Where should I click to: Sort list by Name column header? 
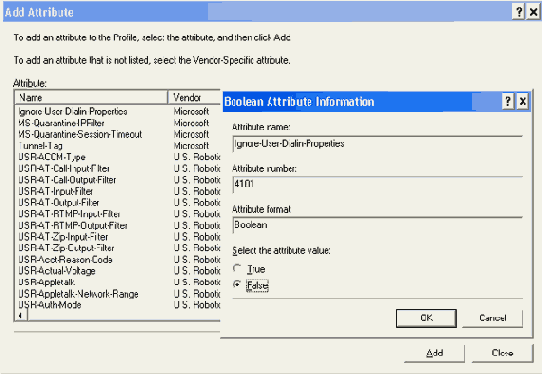[91, 97]
